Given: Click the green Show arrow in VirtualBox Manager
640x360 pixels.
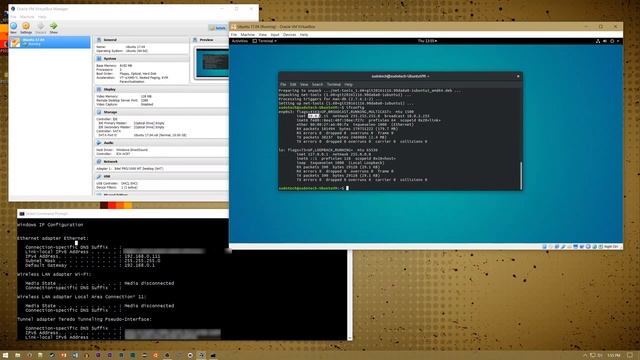Looking at the screenshot, I should pyautogui.click(x=53, y=27).
